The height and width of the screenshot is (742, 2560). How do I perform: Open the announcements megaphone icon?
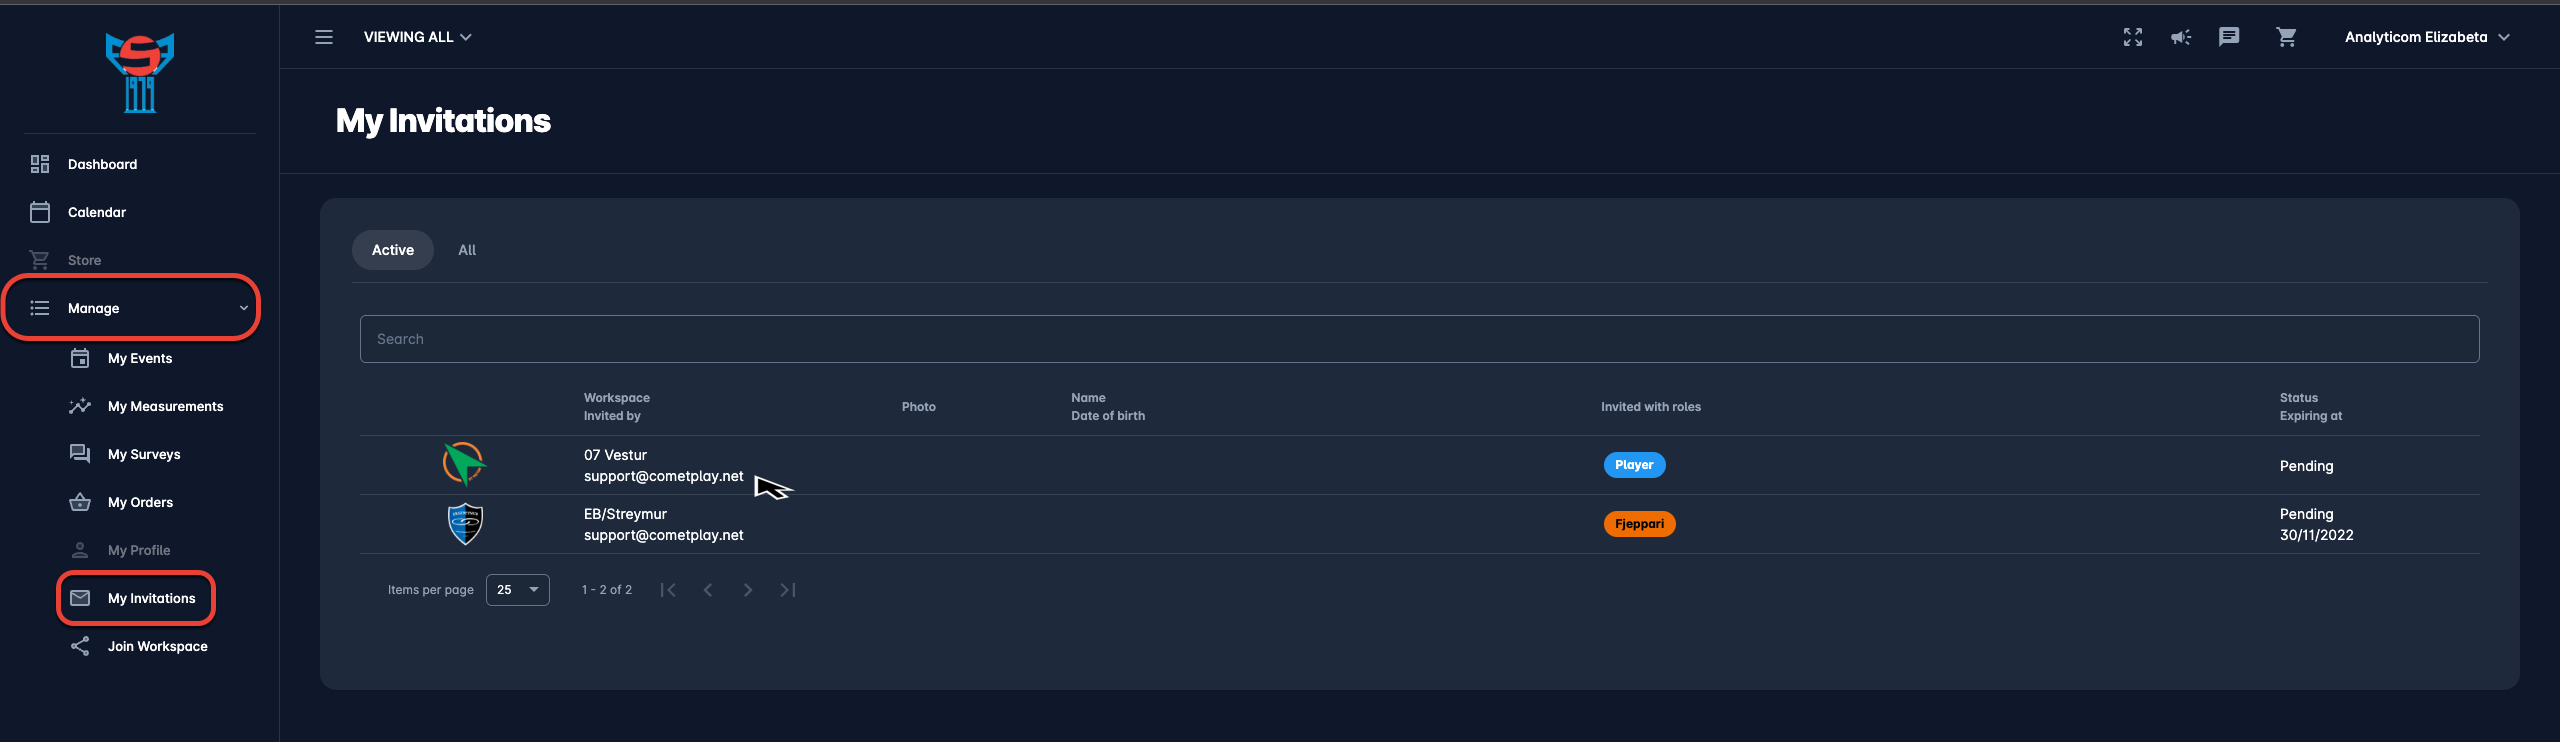(2180, 37)
